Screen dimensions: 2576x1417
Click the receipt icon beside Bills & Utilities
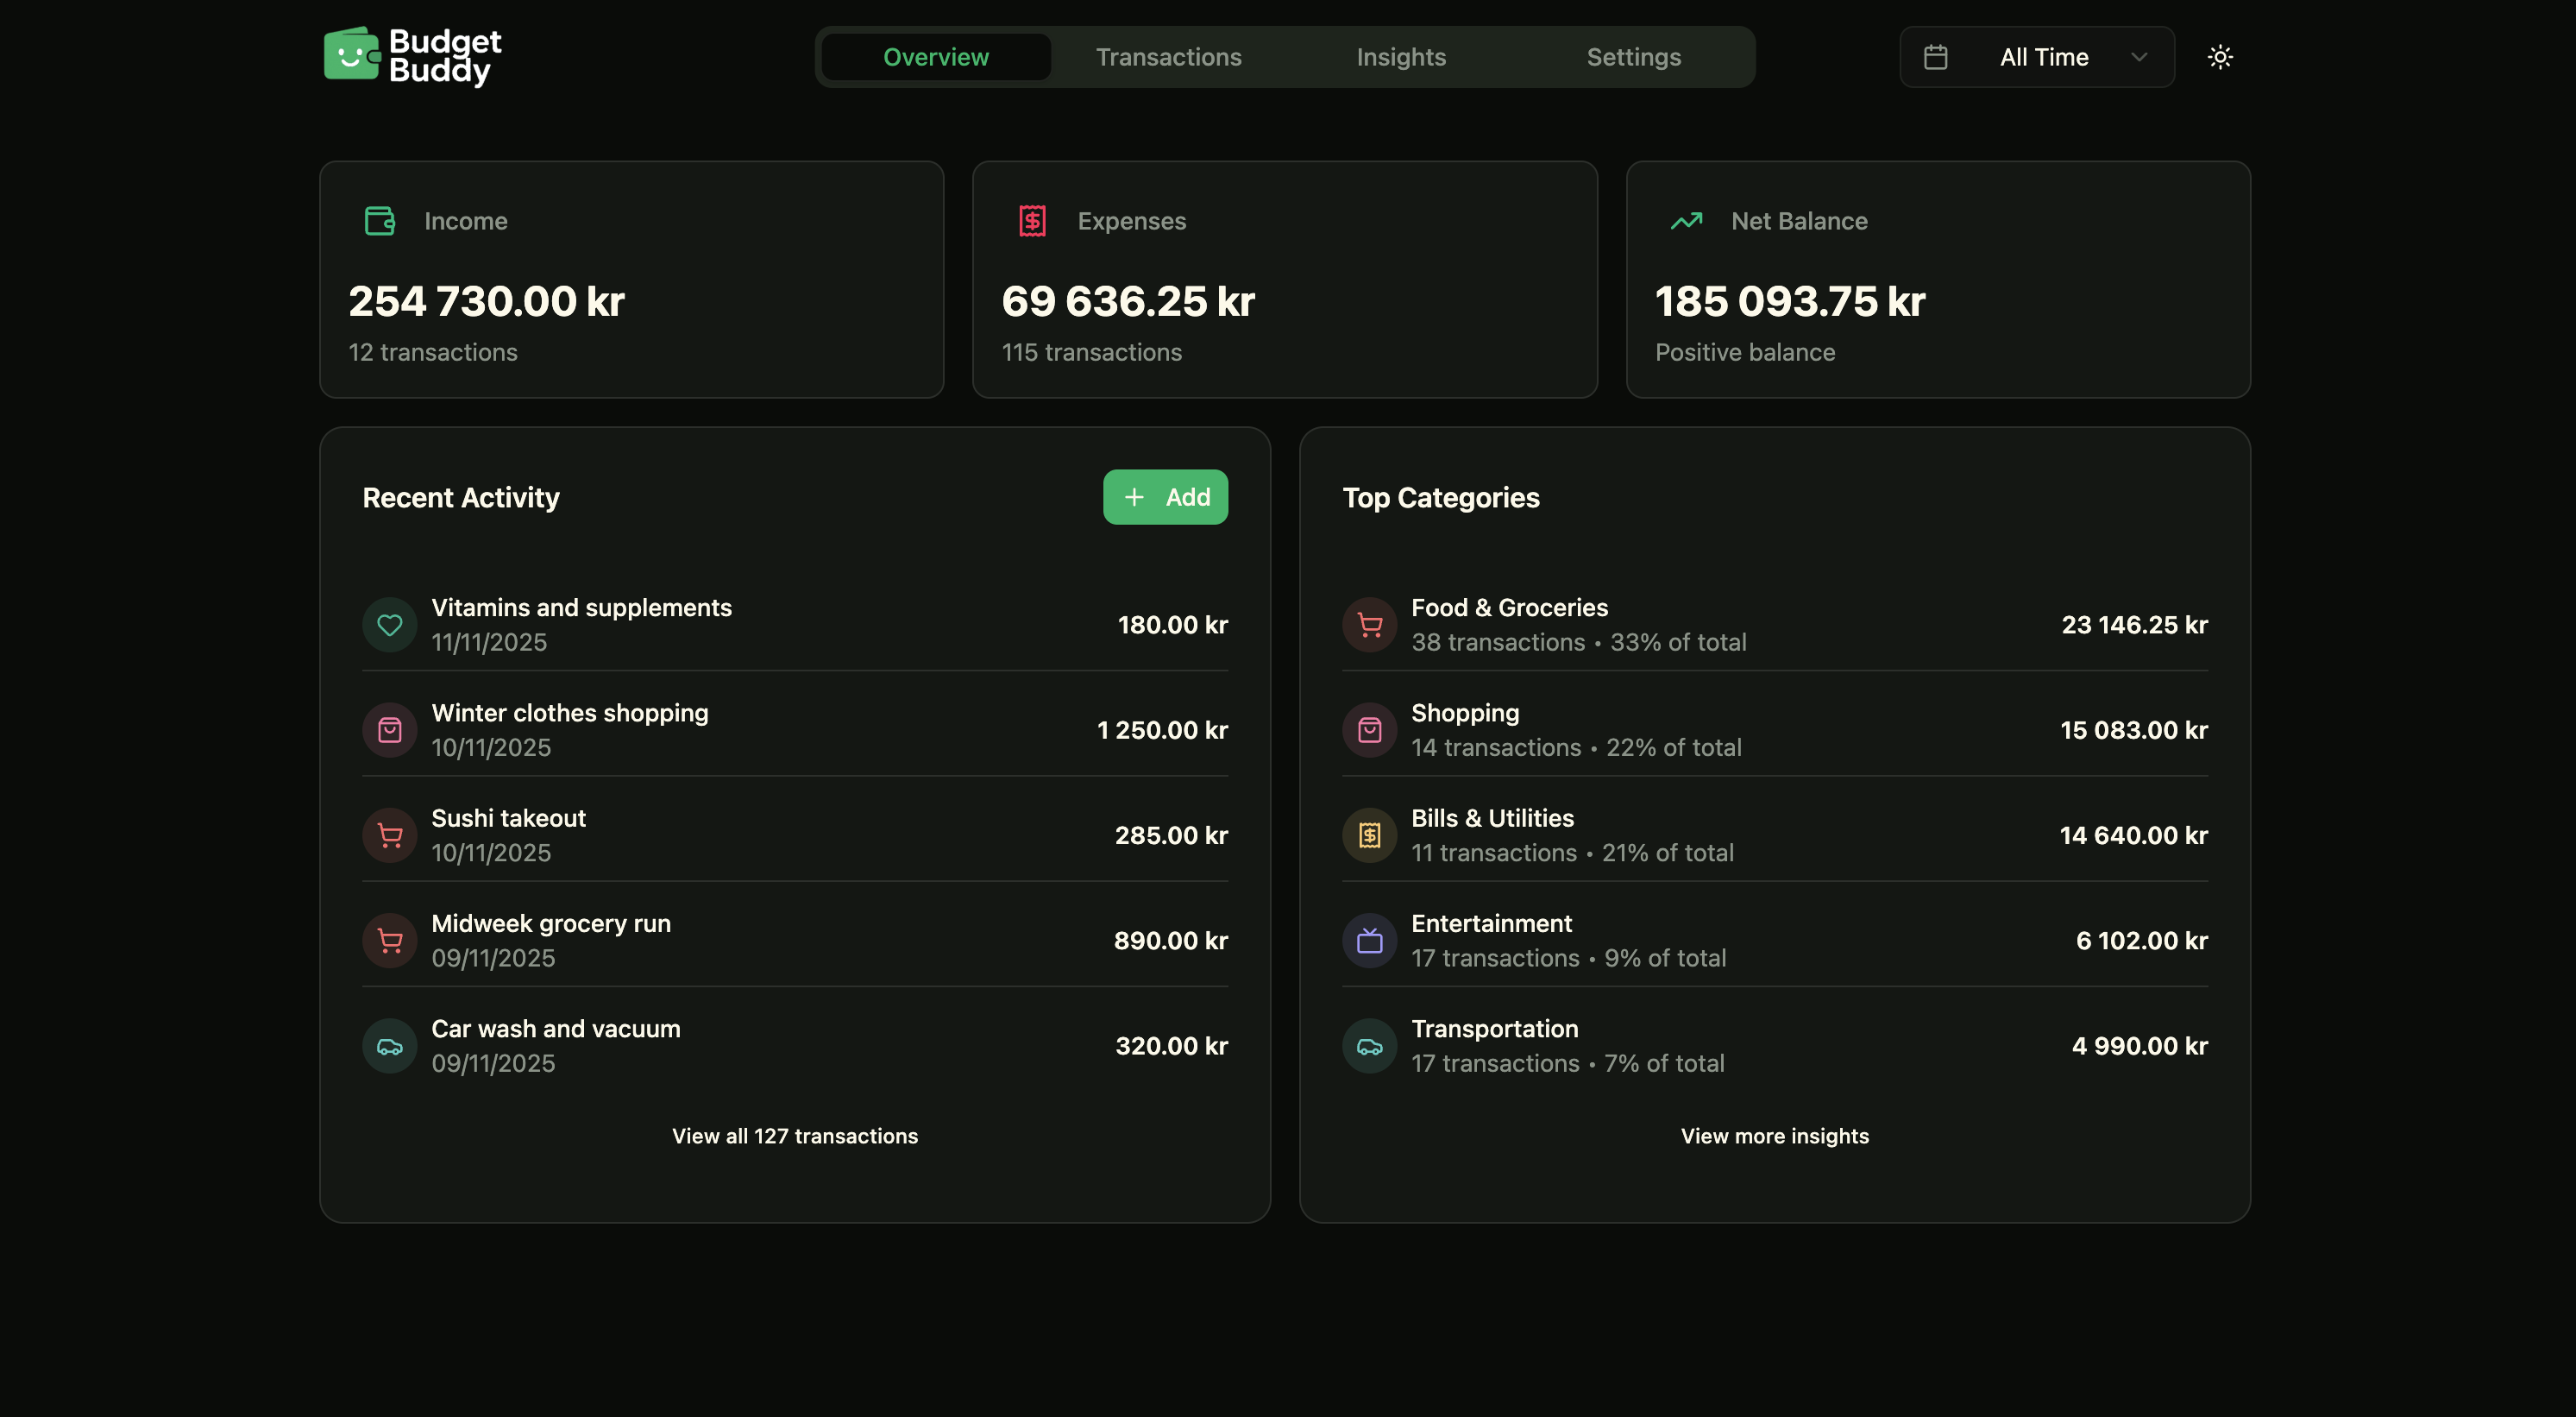point(1369,835)
